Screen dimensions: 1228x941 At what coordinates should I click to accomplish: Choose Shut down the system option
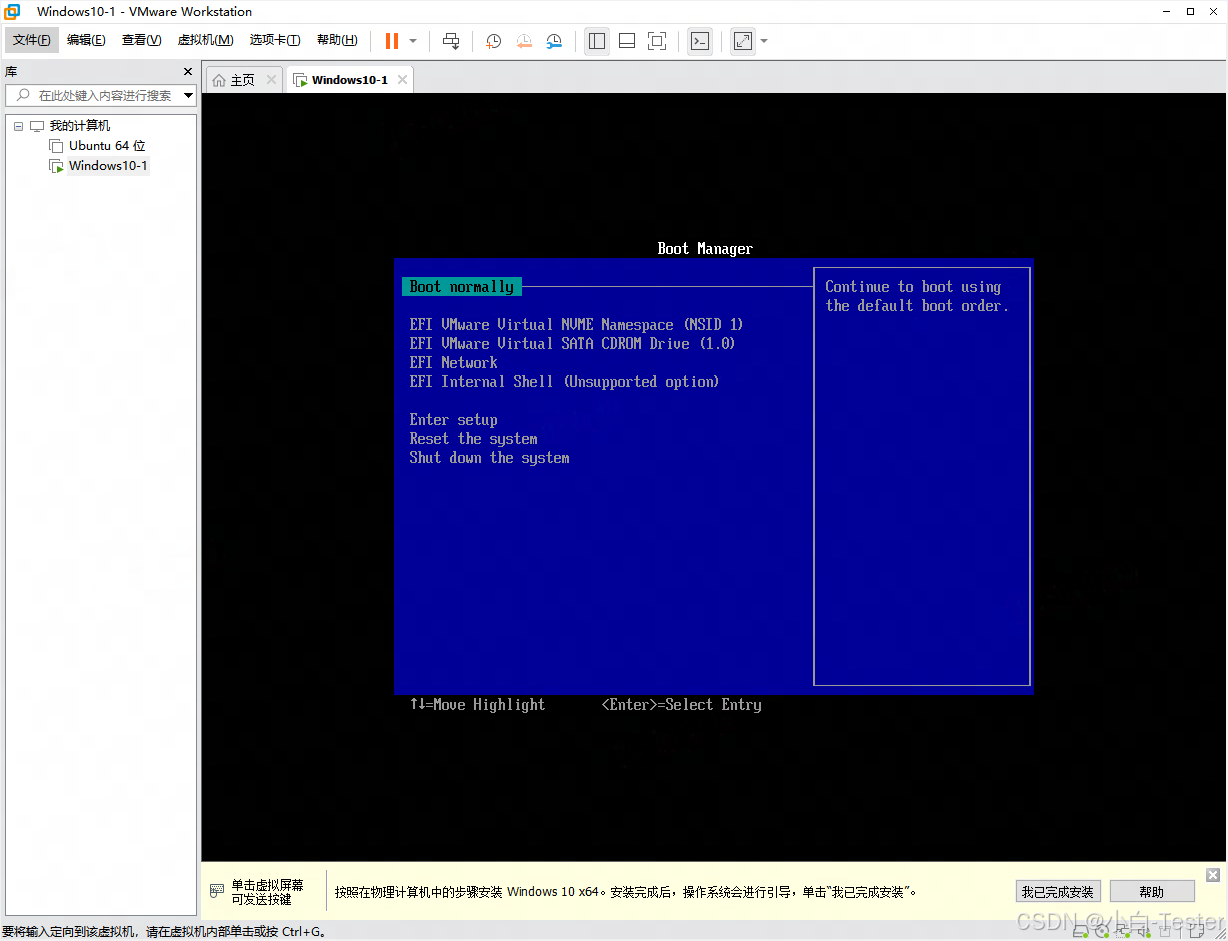coord(490,458)
